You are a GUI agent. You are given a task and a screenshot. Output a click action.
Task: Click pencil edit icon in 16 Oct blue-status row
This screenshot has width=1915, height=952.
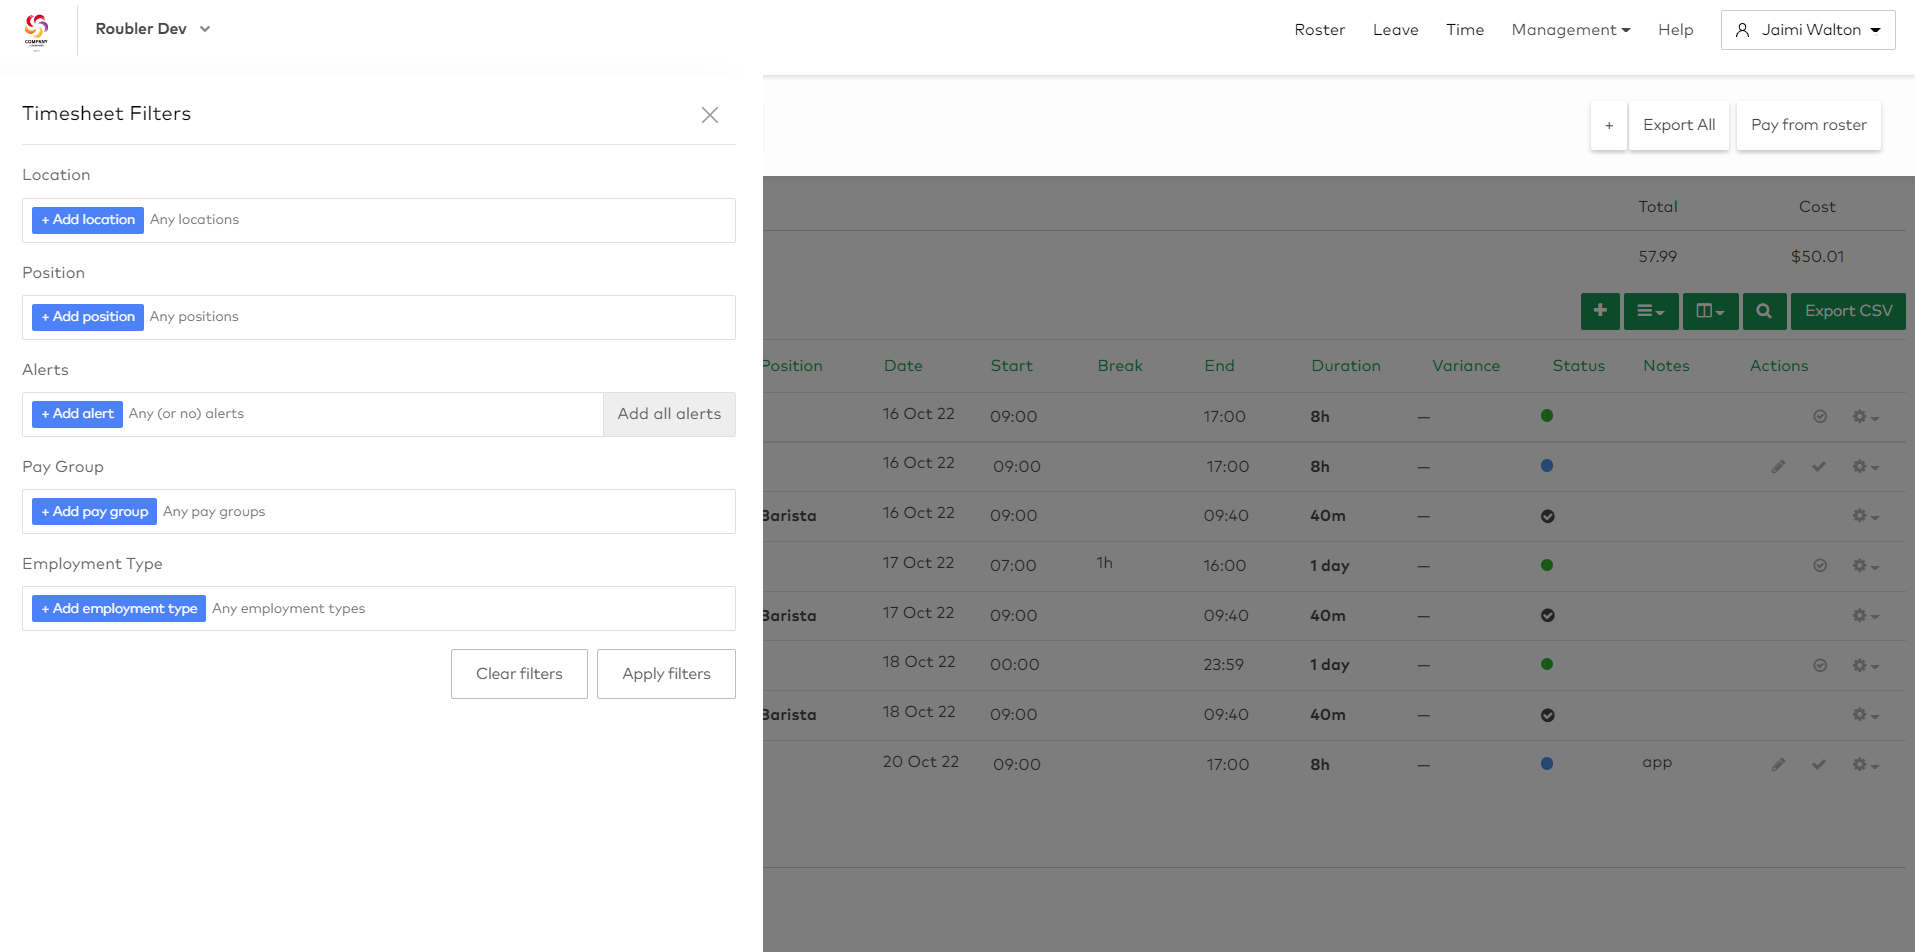1778,467
